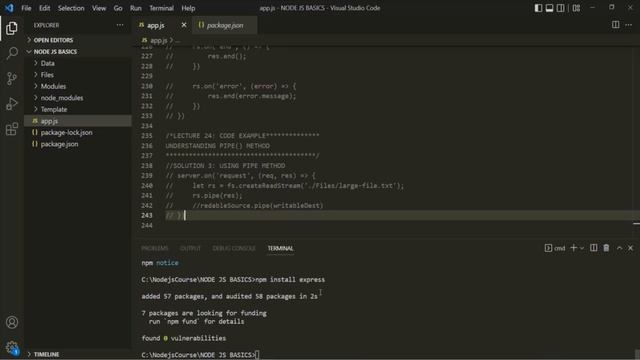Screen dimensions: 640x360
Task: Open package-lock.json in the file tree
Action: tap(78, 132)
